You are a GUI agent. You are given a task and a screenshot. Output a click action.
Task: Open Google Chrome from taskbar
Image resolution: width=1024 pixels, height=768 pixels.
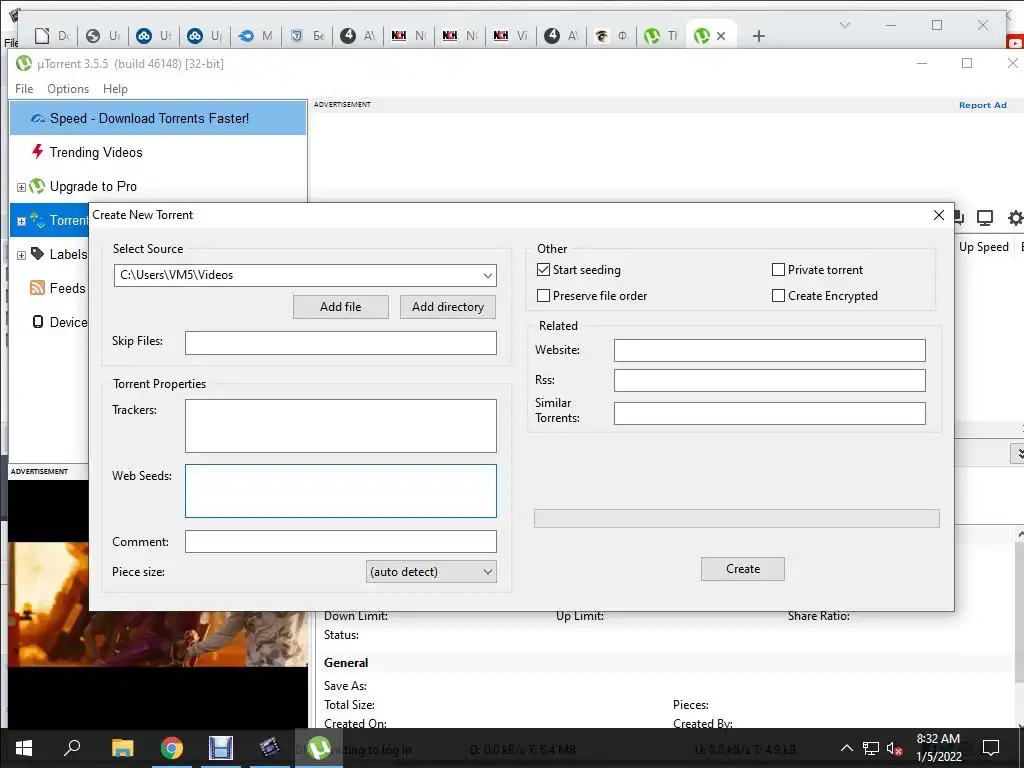click(x=172, y=748)
